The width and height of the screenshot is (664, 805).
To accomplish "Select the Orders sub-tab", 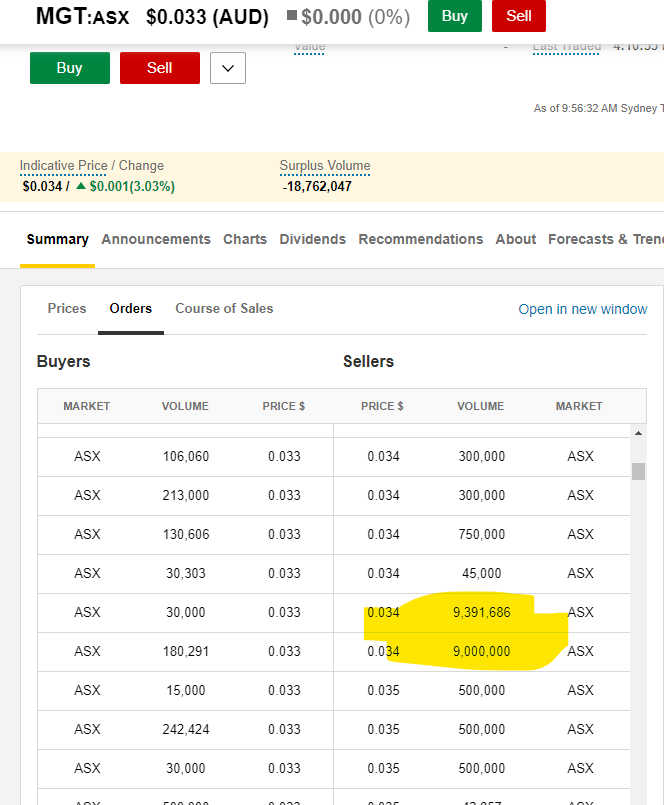I will (131, 308).
